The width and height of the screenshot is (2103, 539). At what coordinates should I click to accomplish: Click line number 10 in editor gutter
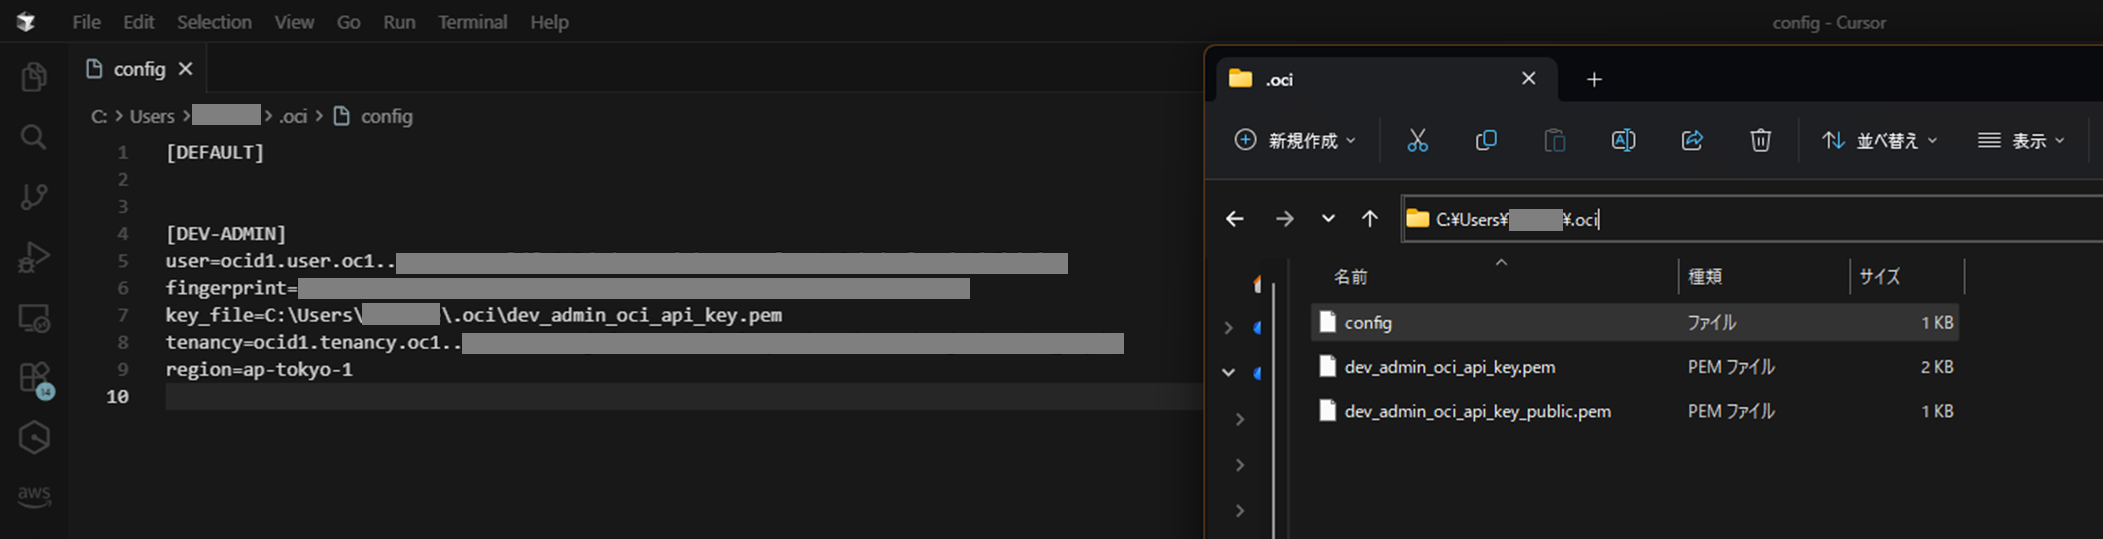[117, 396]
